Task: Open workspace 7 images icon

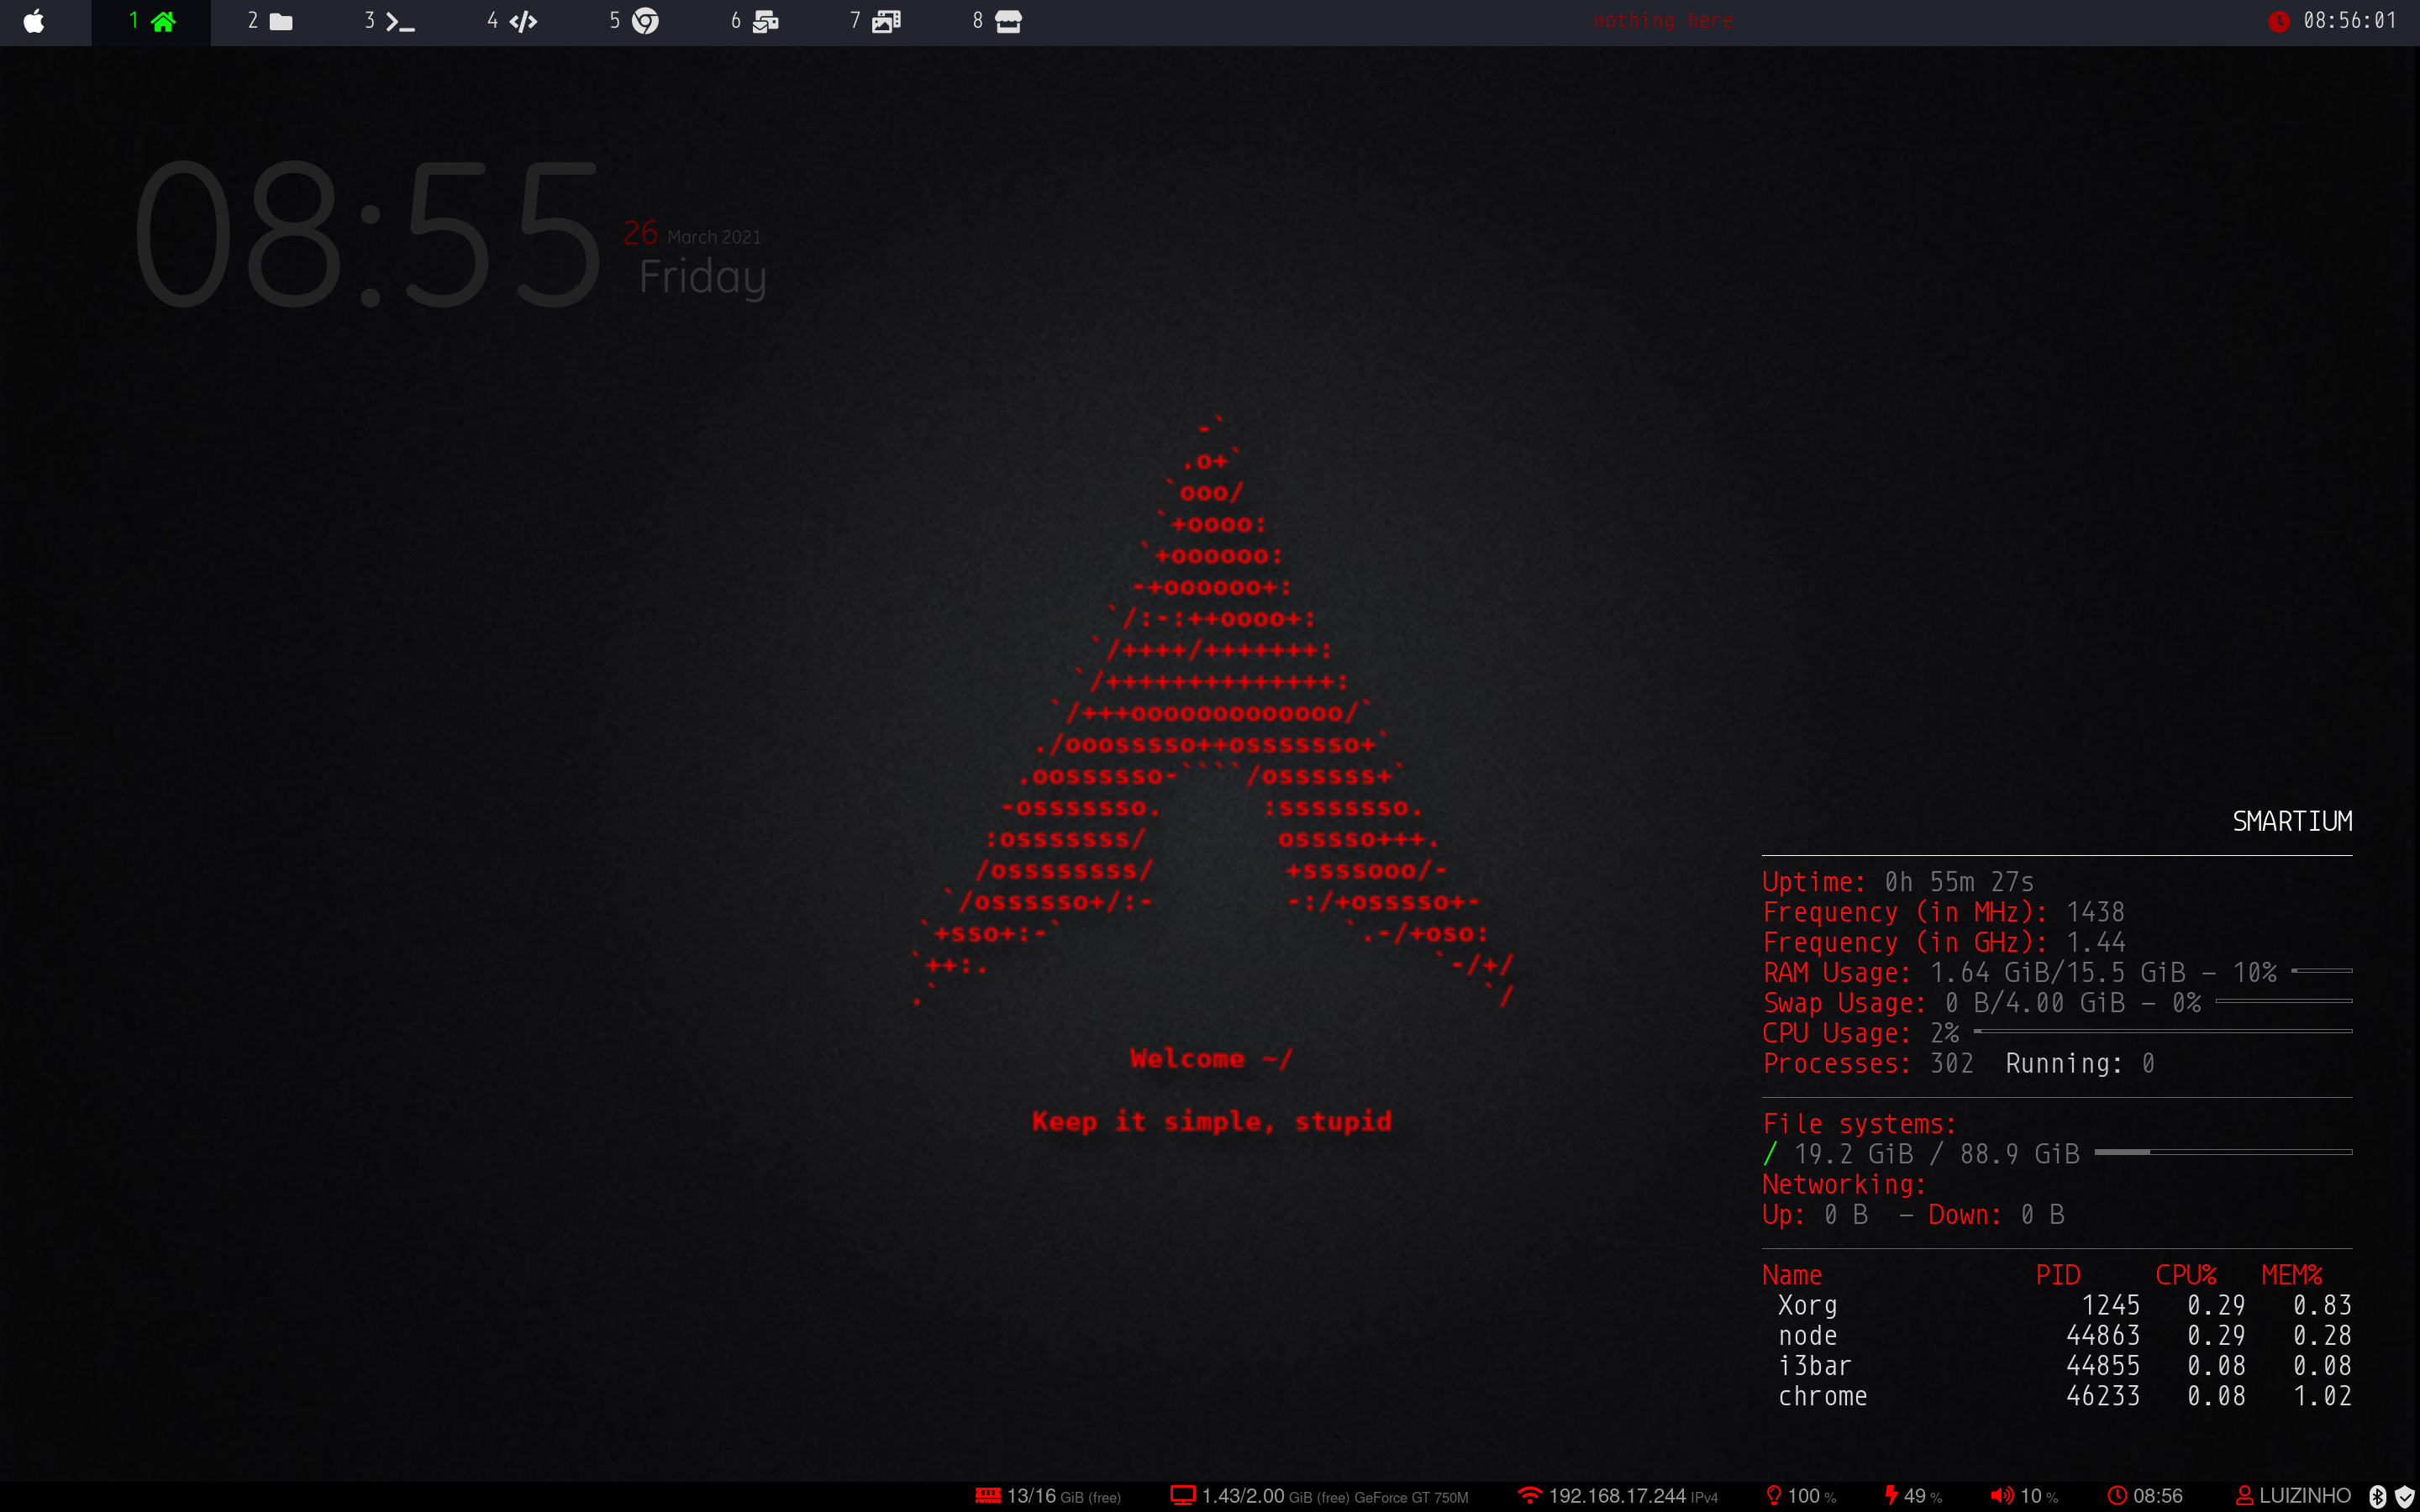Action: [x=886, y=21]
